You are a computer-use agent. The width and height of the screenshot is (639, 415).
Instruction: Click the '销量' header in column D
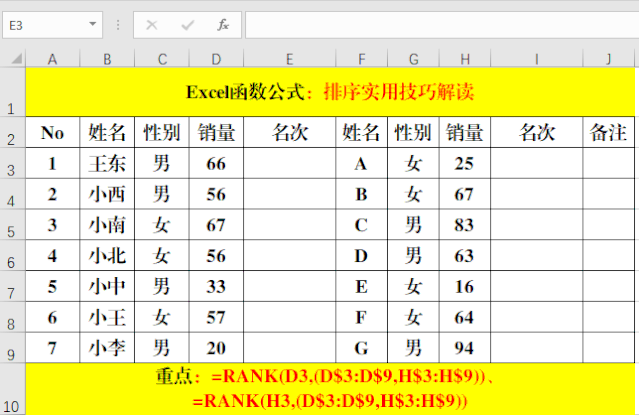[x=216, y=132]
